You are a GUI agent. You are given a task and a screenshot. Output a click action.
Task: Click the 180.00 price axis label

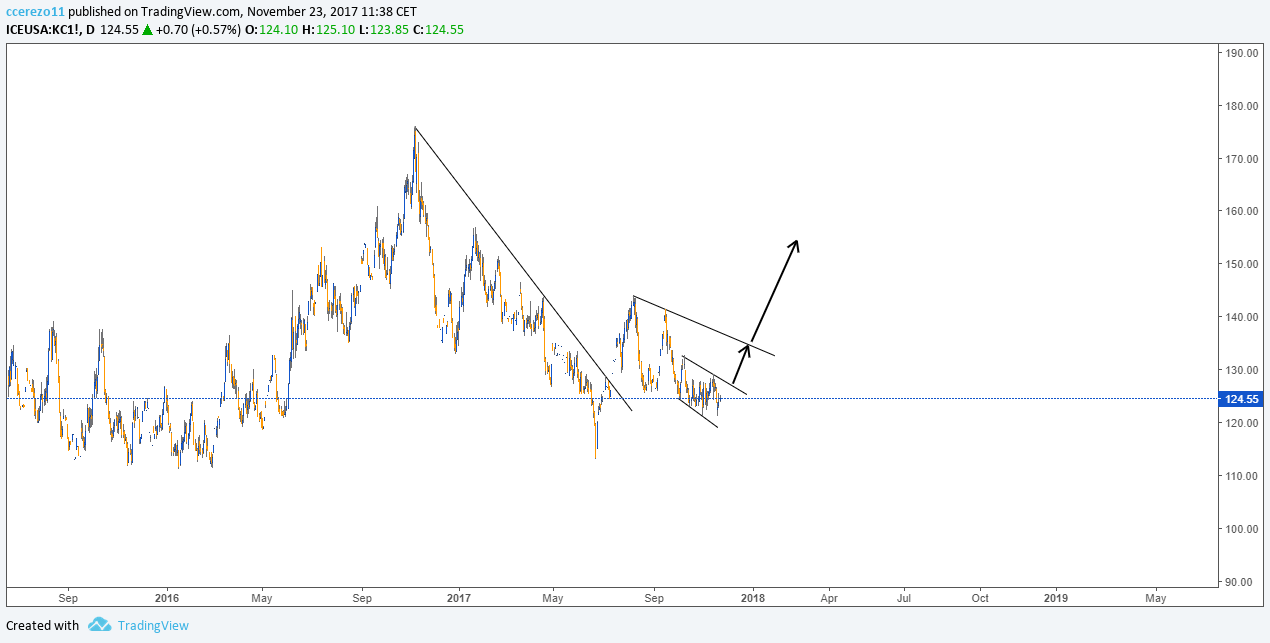pos(1241,106)
